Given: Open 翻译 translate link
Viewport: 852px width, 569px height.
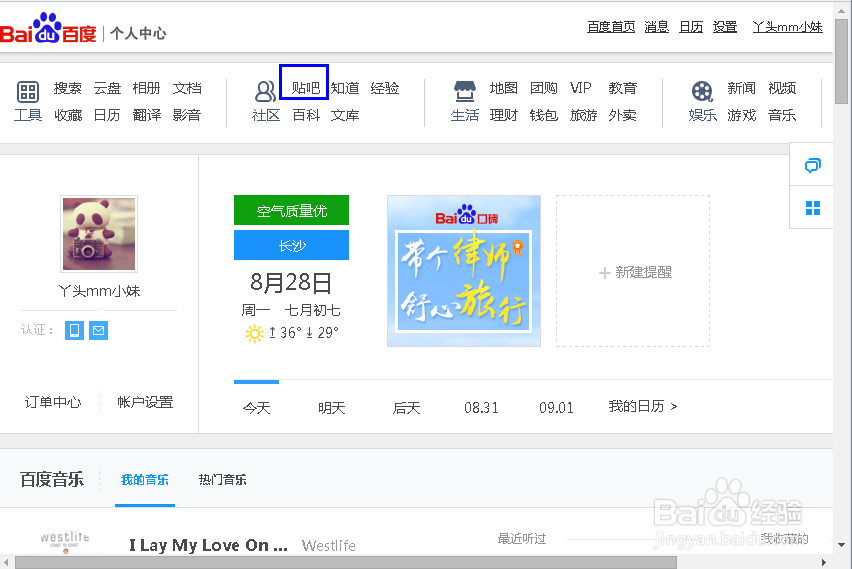Looking at the screenshot, I should (147, 115).
